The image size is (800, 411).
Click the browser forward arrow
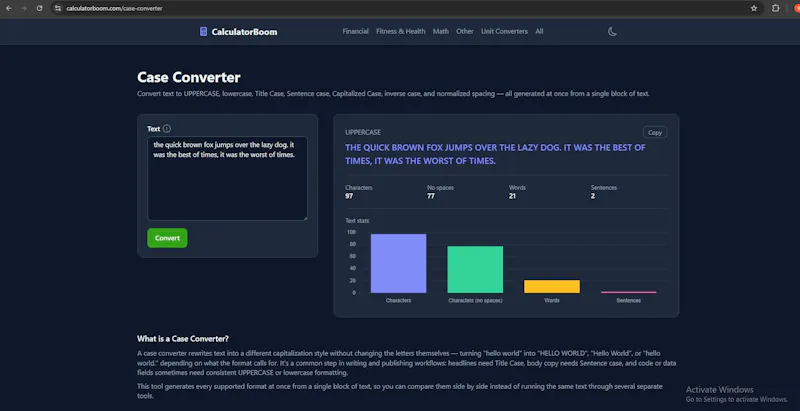point(24,8)
